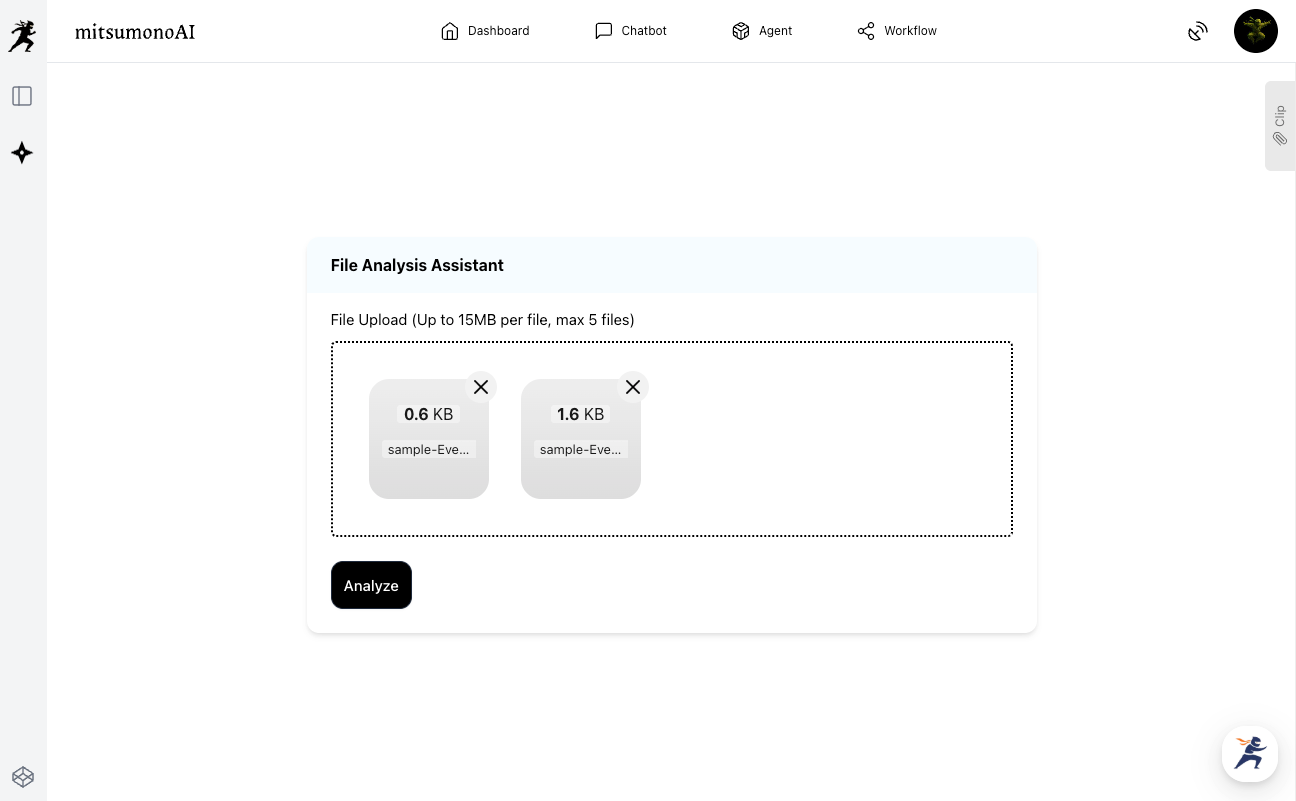The image size is (1296, 801).
Task: Open the user profile avatar
Action: point(1256,31)
